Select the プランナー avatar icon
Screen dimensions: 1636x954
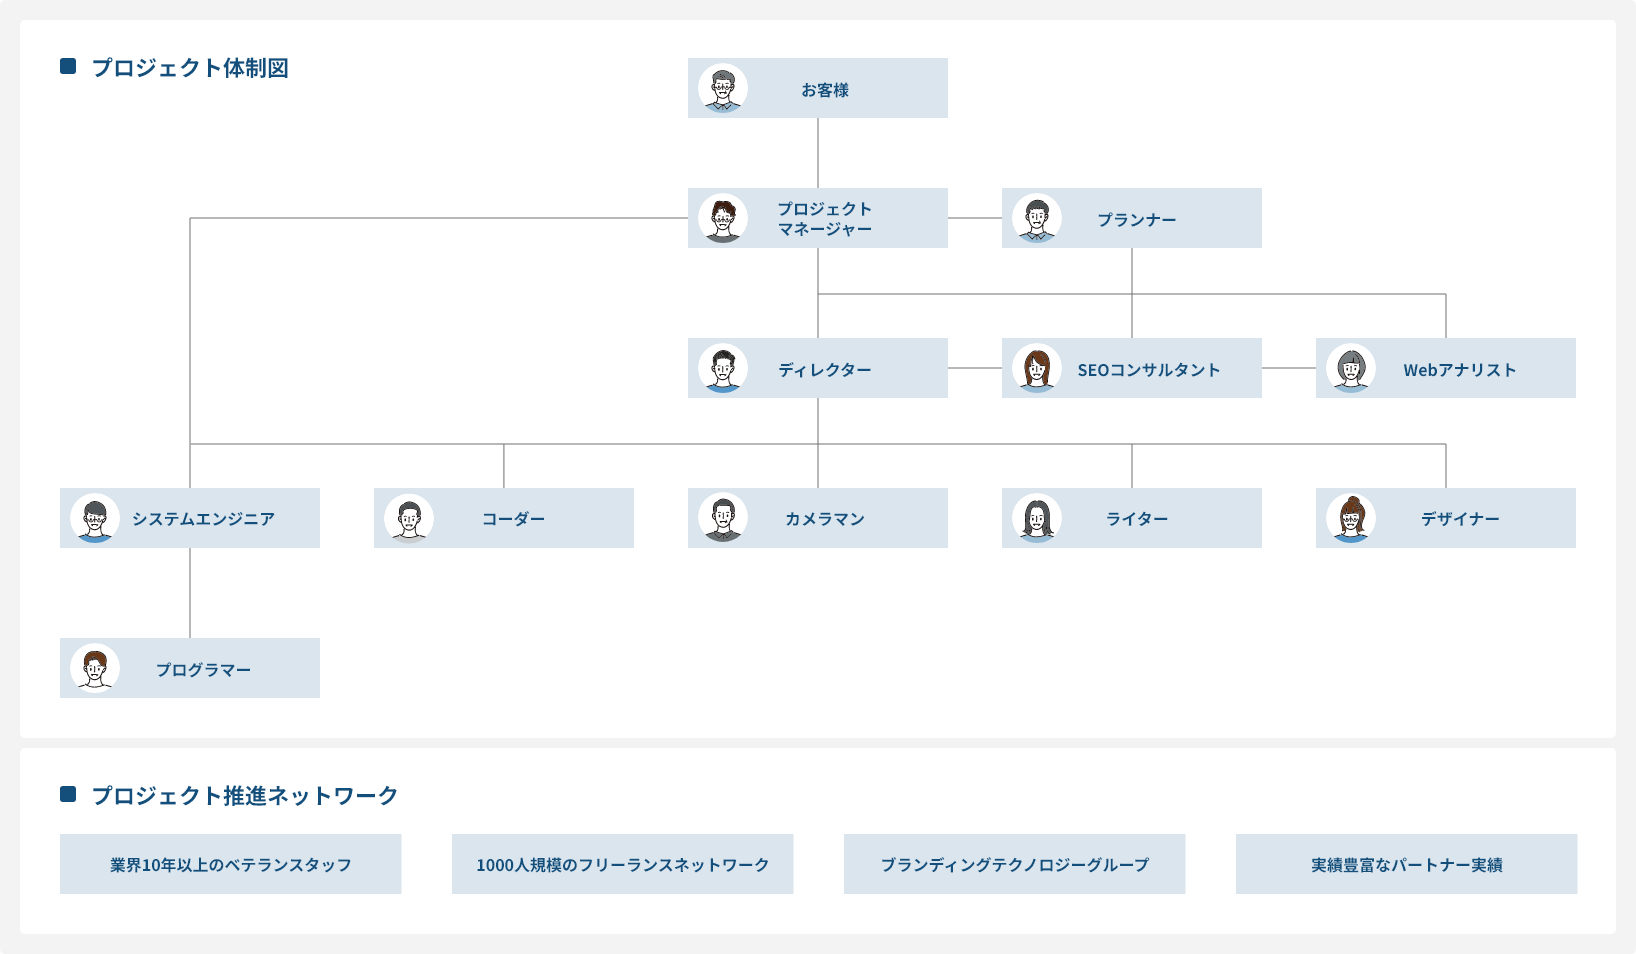[x=1037, y=218]
